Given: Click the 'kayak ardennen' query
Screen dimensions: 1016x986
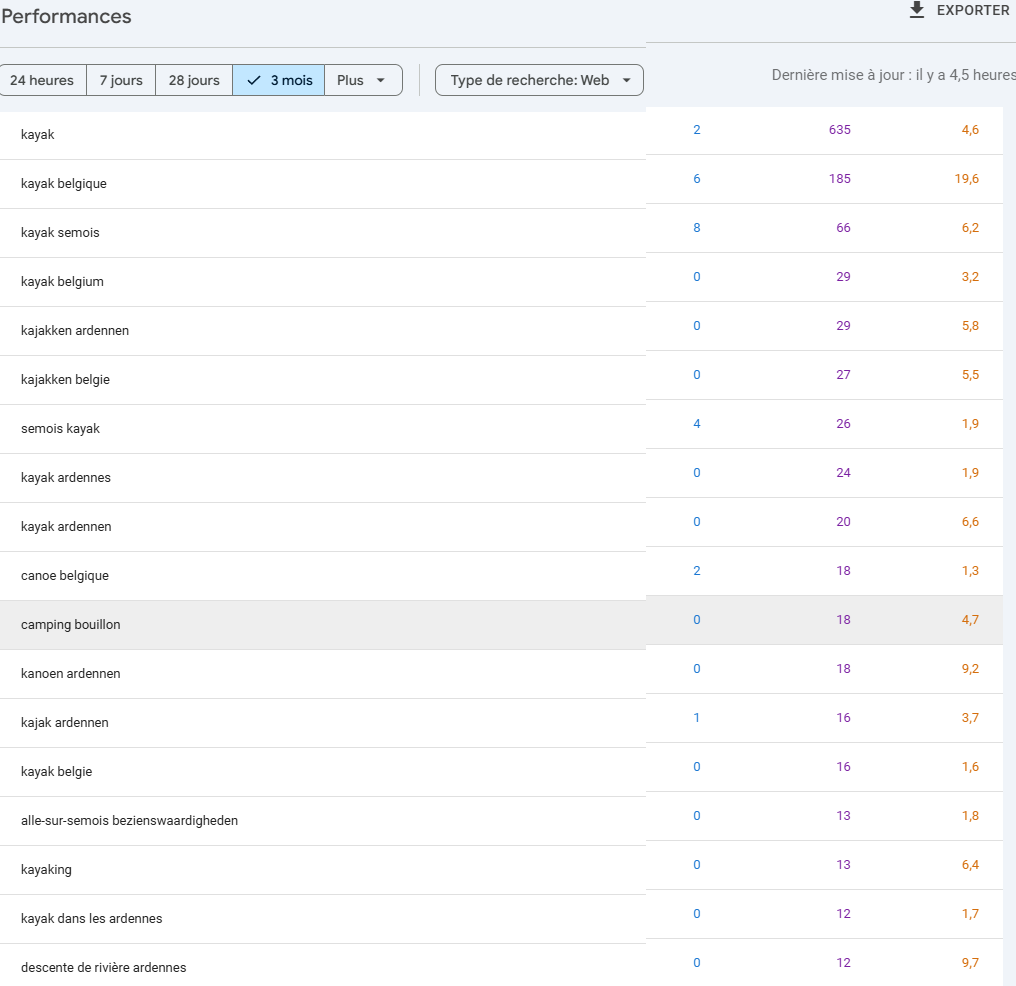Looking at the screenshot, I should point(66,527).
